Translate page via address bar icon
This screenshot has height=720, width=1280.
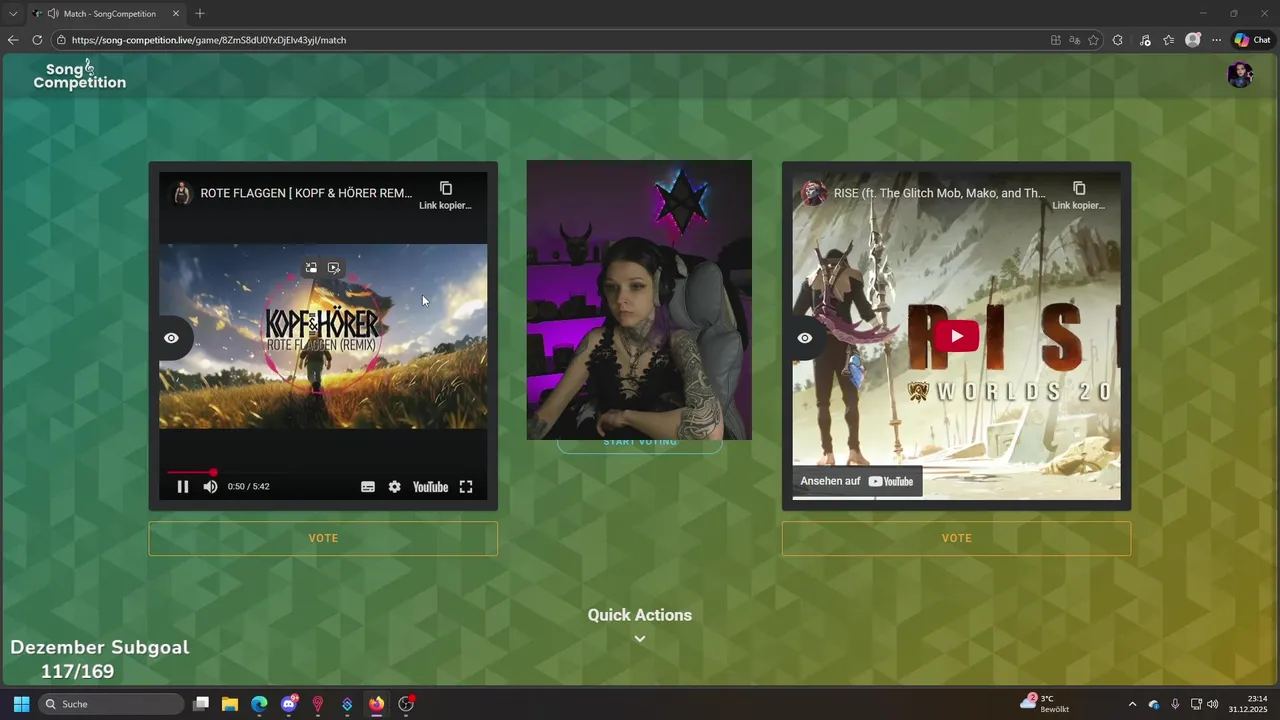pos(1075,40)
